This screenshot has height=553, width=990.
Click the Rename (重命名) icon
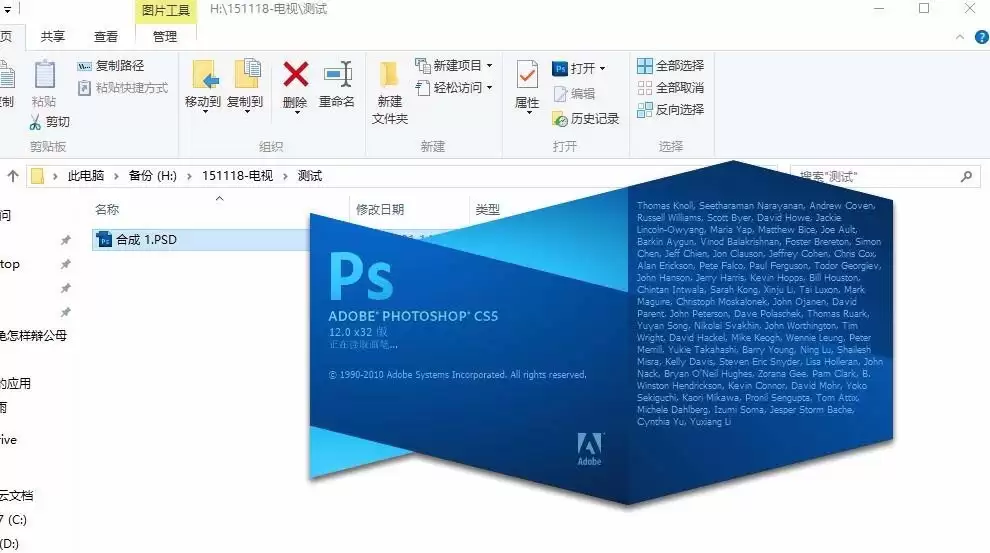337,74
